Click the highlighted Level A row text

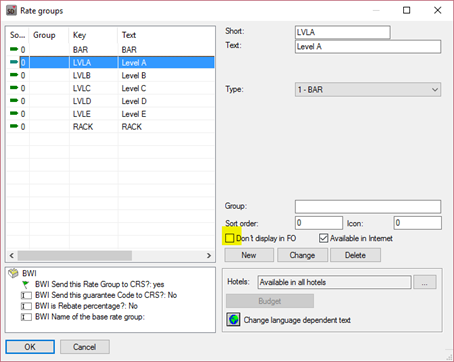click(134, 63)
